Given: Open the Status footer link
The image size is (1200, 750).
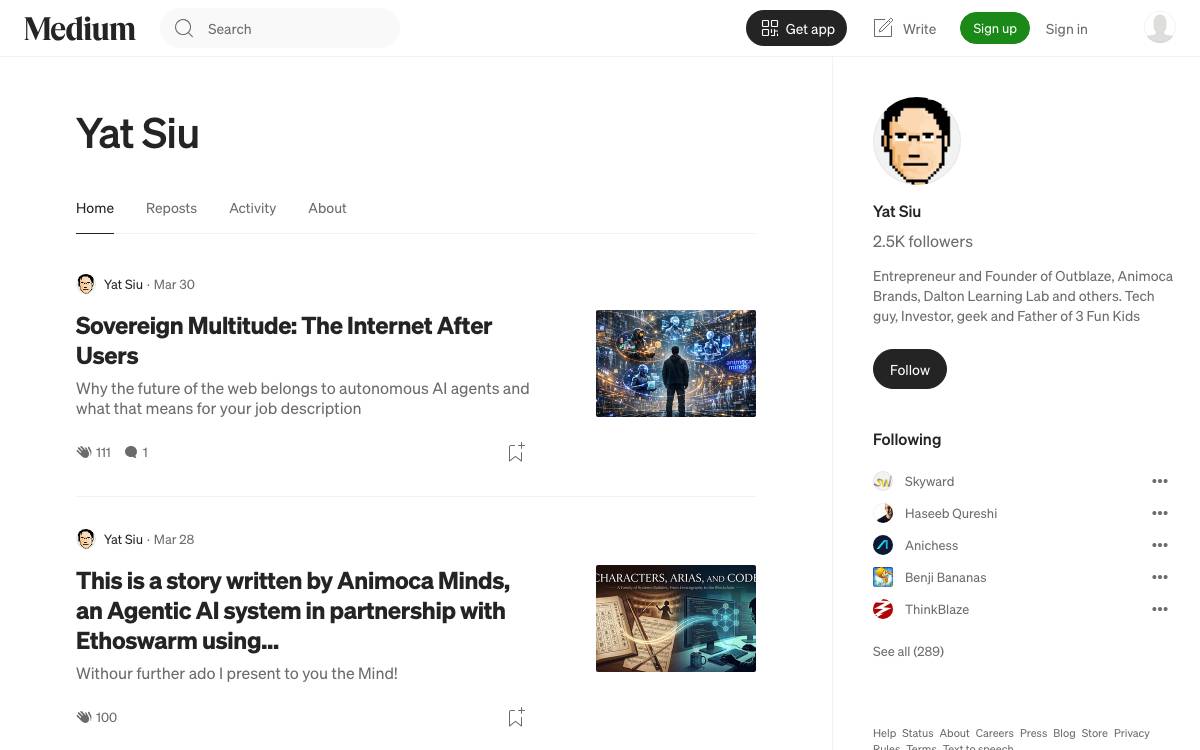Looking at the screenshot, I should coord(917,733).
